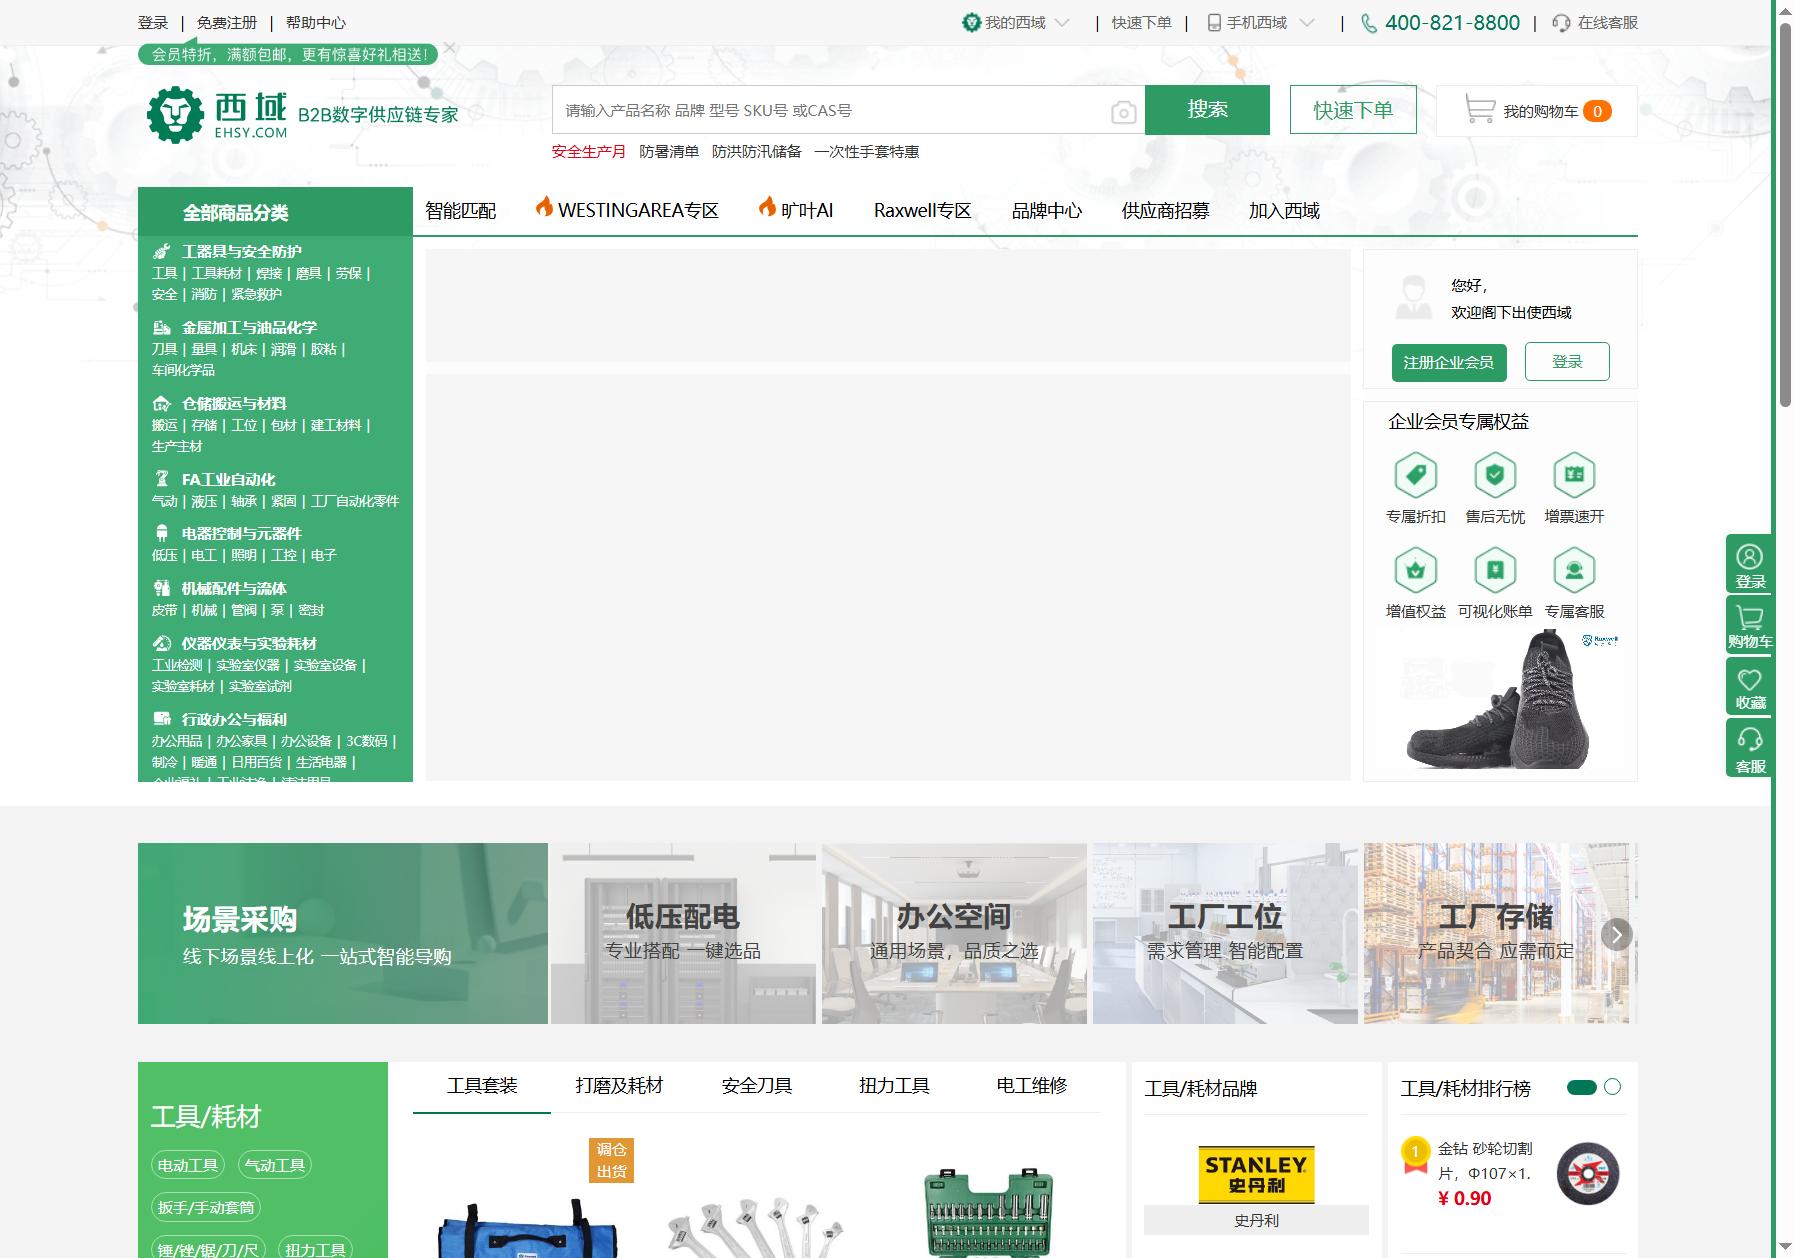Image resolution: width=1795 pixels, height=1258 pixels.
Task: Click the green 搜索 button
Action: point(1207,110)
